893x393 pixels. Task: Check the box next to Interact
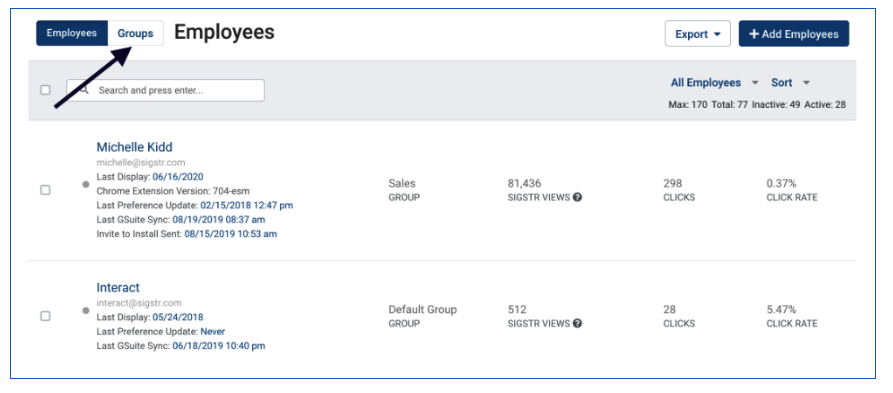pos(45,316)
